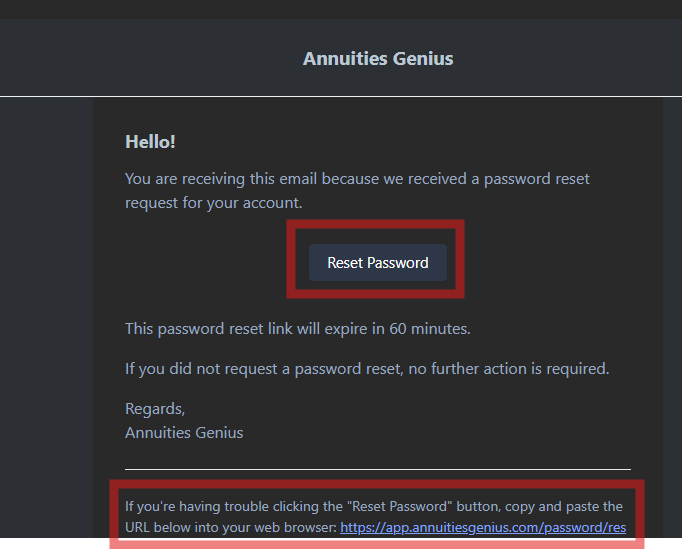The width and height of the screenshot is (682, 549).
Task: Click the Annuities Genius signature under Regards
Action: [184, 433]
